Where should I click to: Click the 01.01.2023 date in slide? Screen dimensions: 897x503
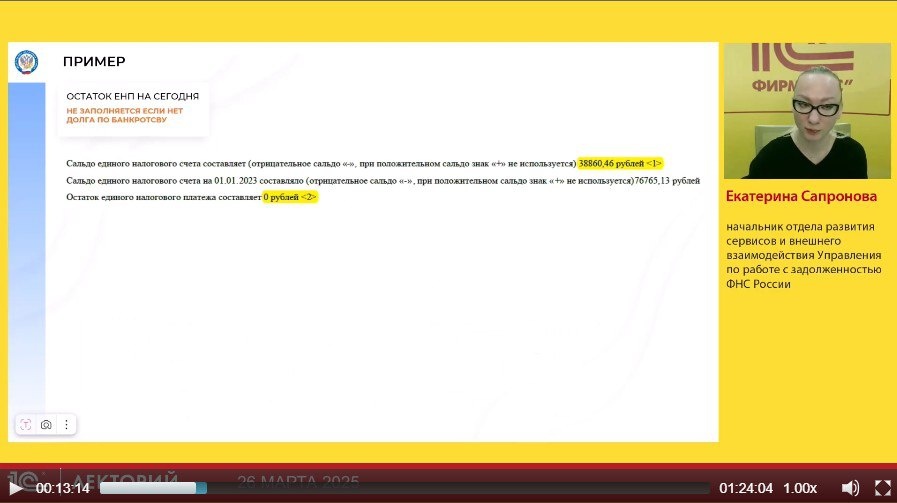[236, 180]
